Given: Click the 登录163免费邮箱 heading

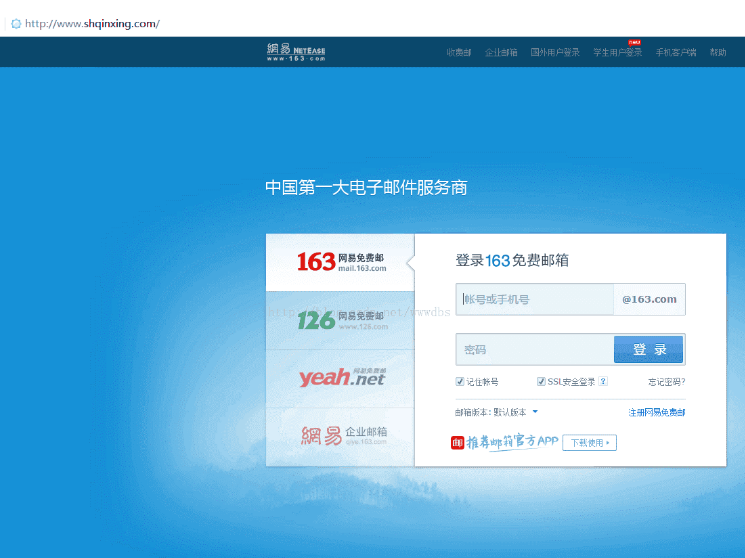Looking at the screenshot, I should click(x=512, y=260).
